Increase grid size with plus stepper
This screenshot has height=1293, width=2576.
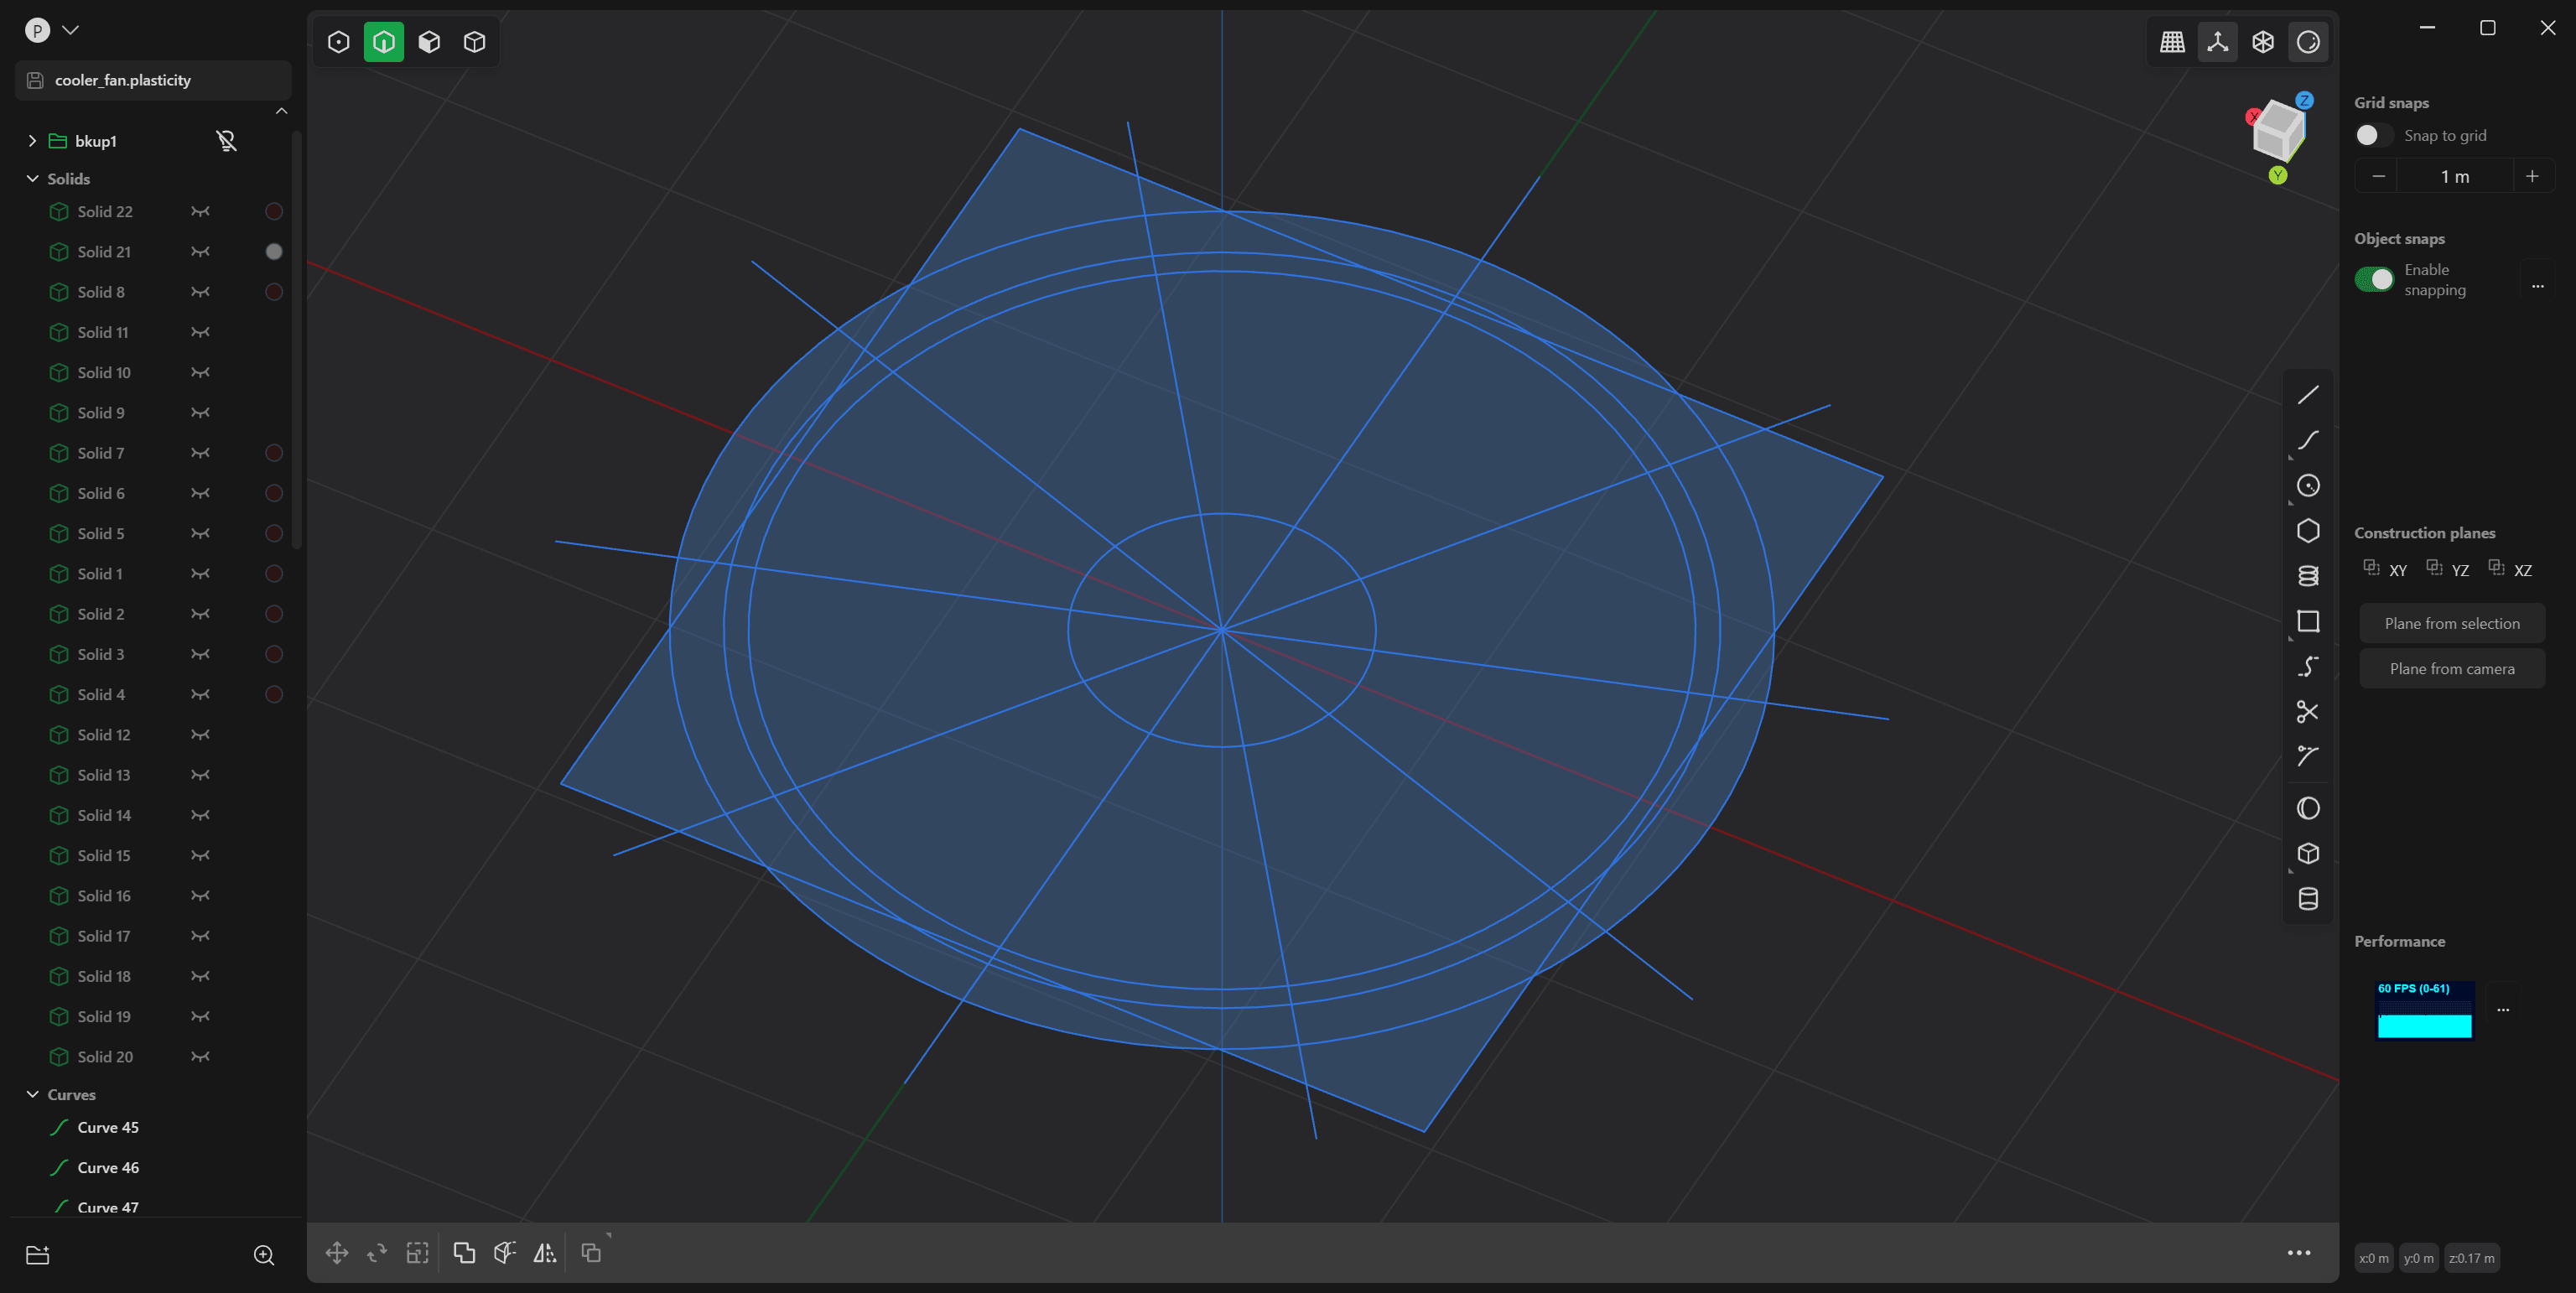(2531, 176)
